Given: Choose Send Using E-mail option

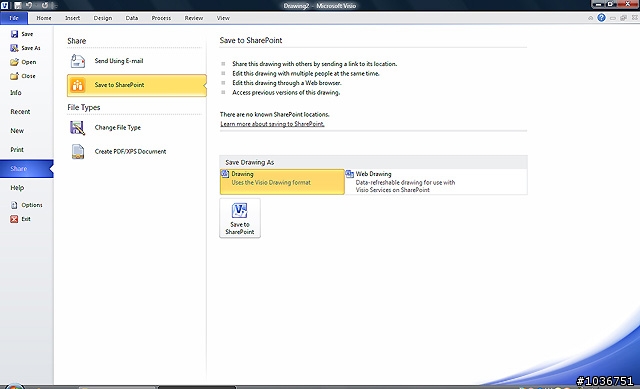Looking at the screenshot, I should [136, 61].
